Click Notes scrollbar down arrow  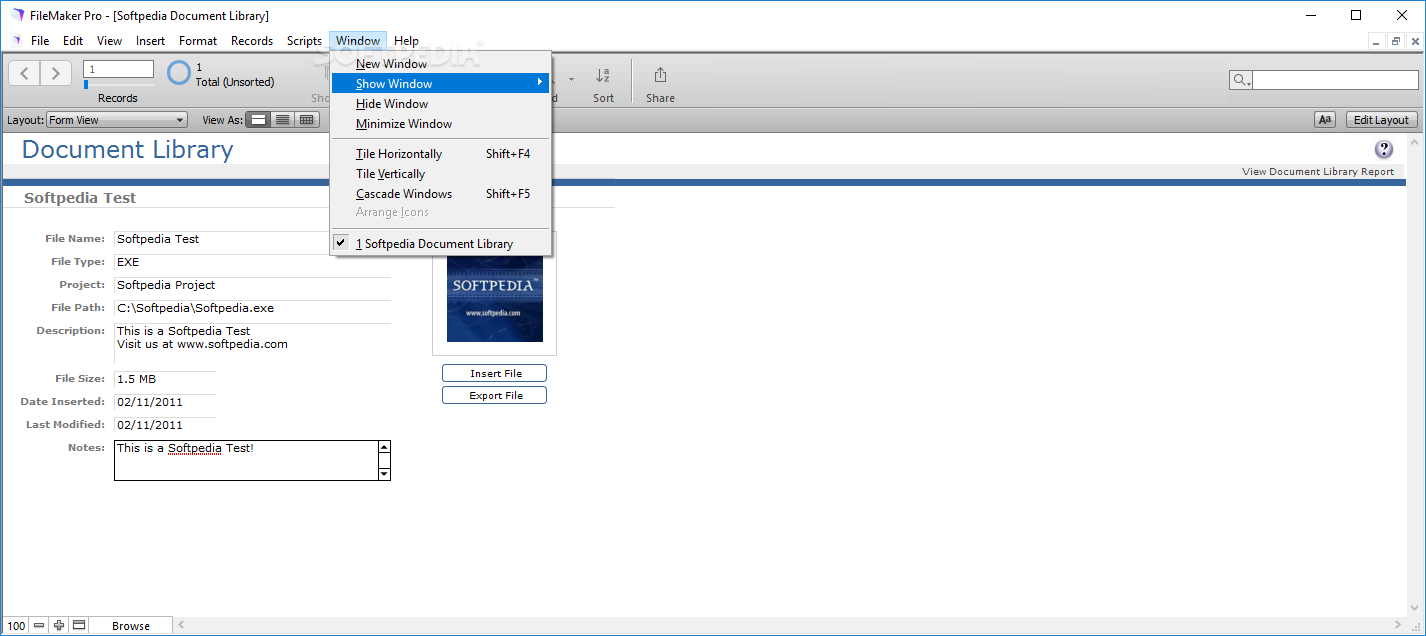[x=384, y=474]
